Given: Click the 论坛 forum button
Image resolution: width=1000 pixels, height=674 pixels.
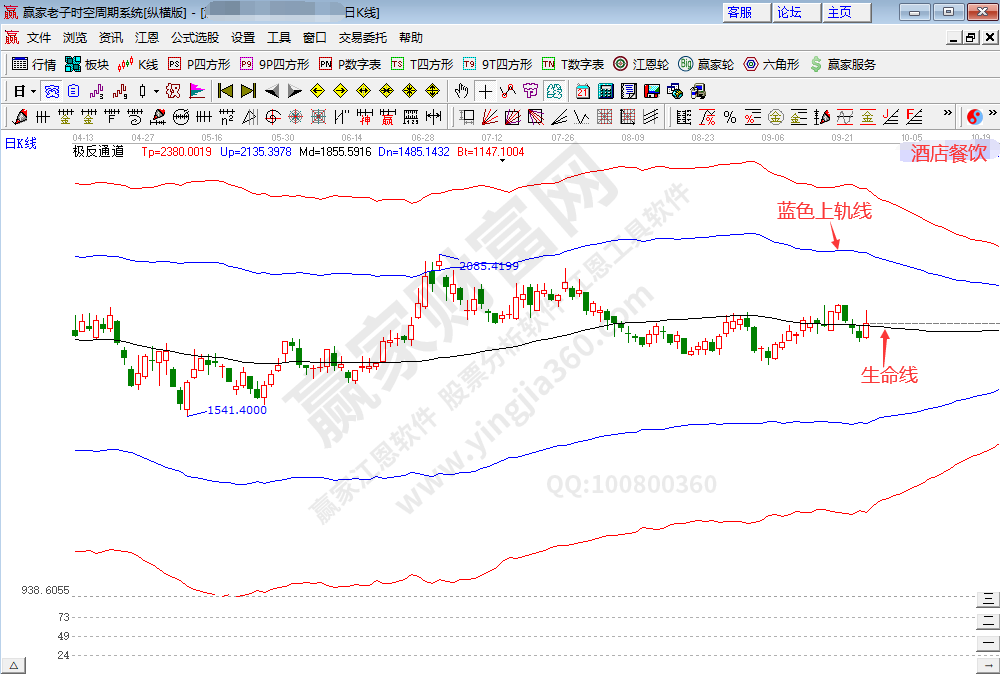Looking at the screenshot, I should pos(789,12).
